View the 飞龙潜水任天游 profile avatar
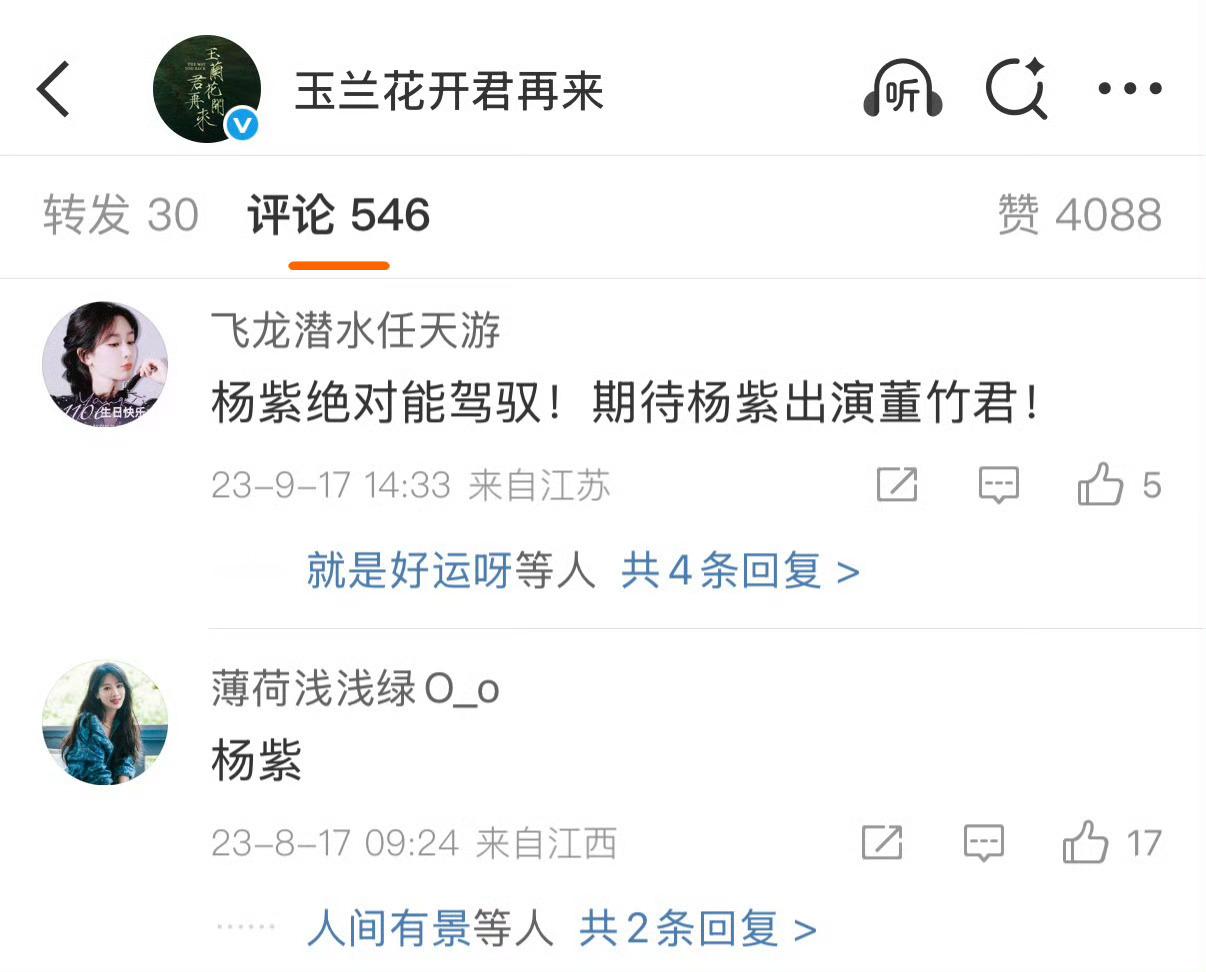Viewport: 1206px width, 972px height. pyautogui.click(x=105, y=364)
